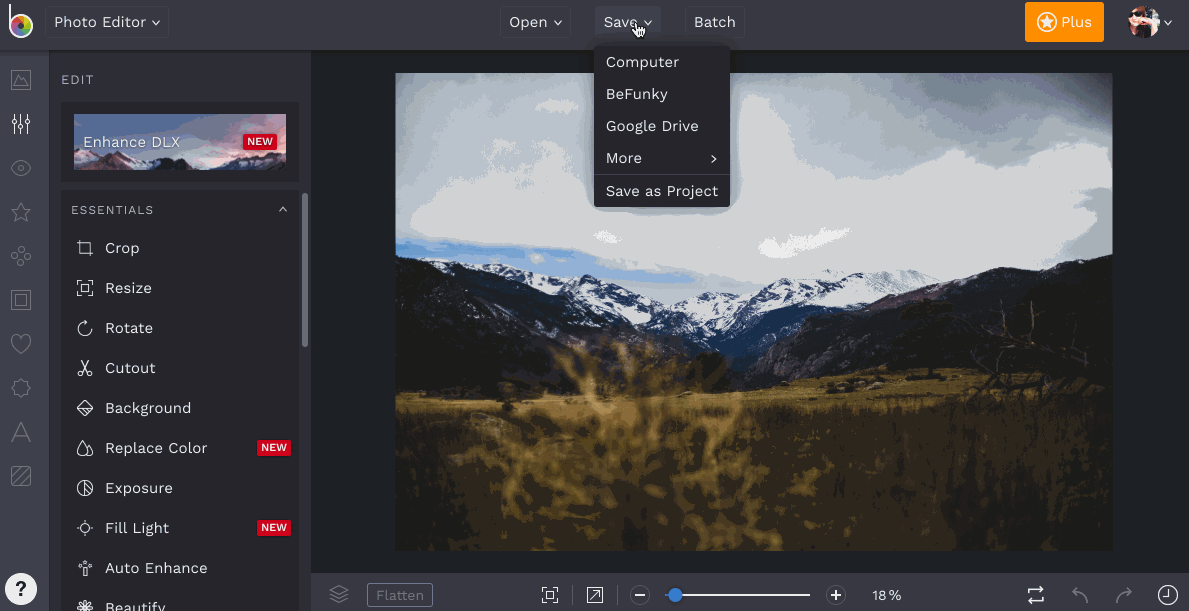1189x611 pixels.
Task: Click the redo arrow icon
Action: point(1124,595)
